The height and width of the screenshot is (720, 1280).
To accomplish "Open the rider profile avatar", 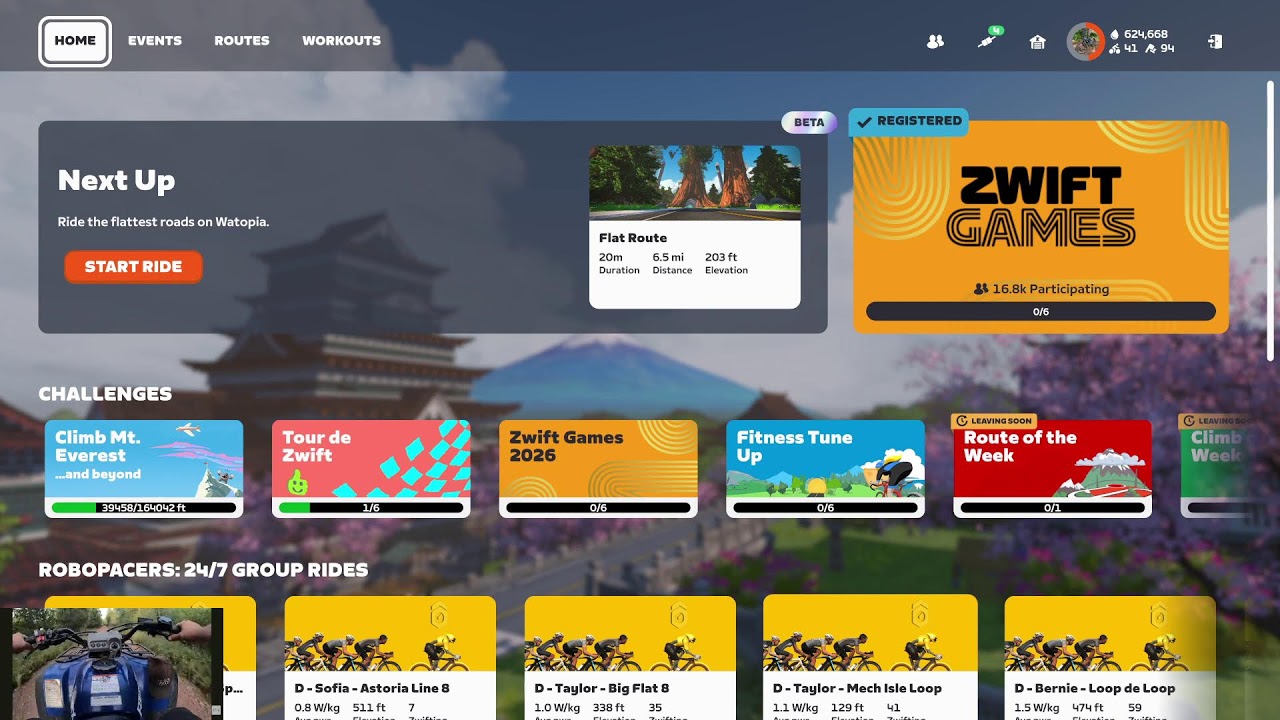I will (x=1085, y=42).
